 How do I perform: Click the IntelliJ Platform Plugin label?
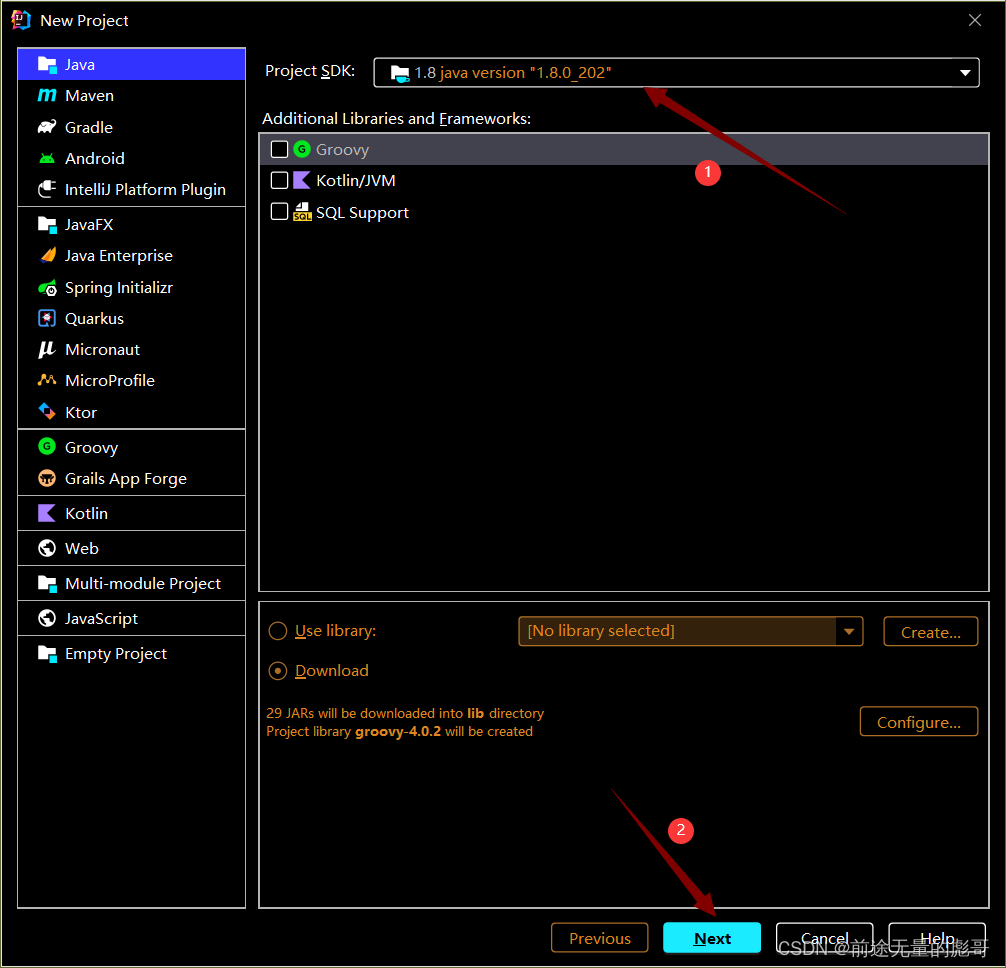pyautogui.click(x=145, y=190)
